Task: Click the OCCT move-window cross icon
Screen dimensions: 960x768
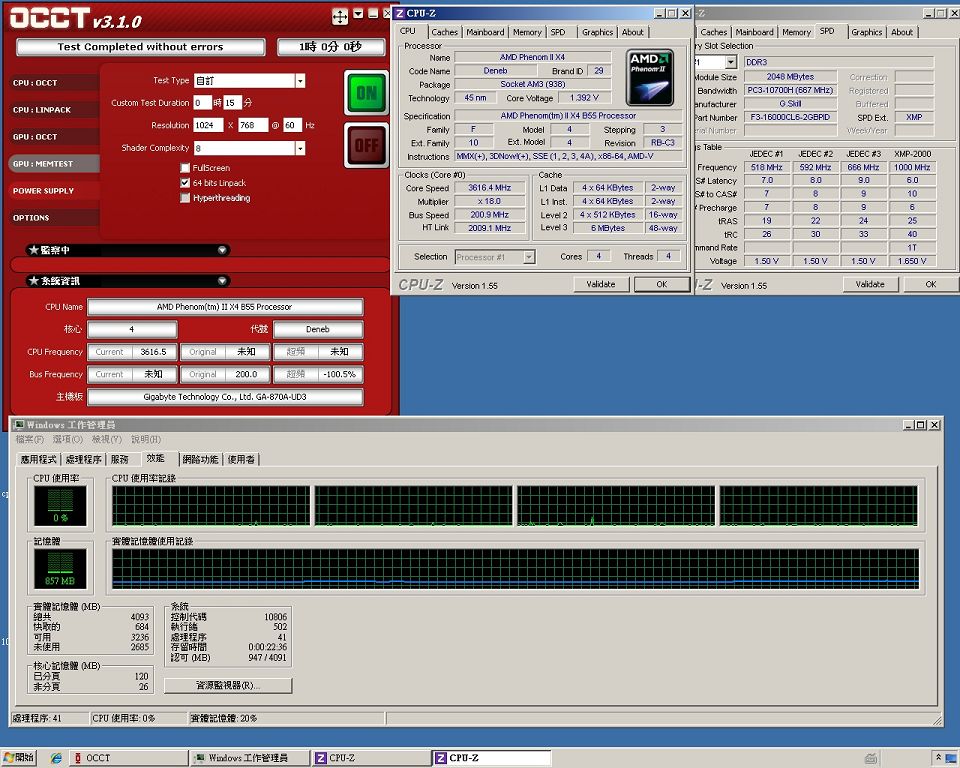Action: [x=340, y=16]
